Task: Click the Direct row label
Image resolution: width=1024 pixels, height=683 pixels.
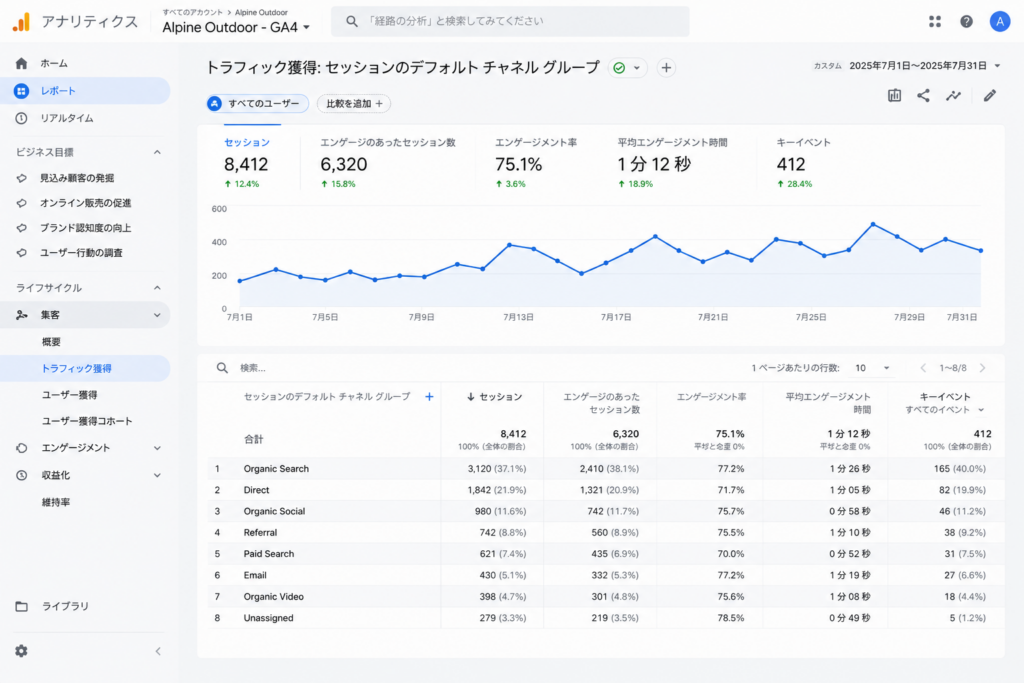Action: coord(256,490)
